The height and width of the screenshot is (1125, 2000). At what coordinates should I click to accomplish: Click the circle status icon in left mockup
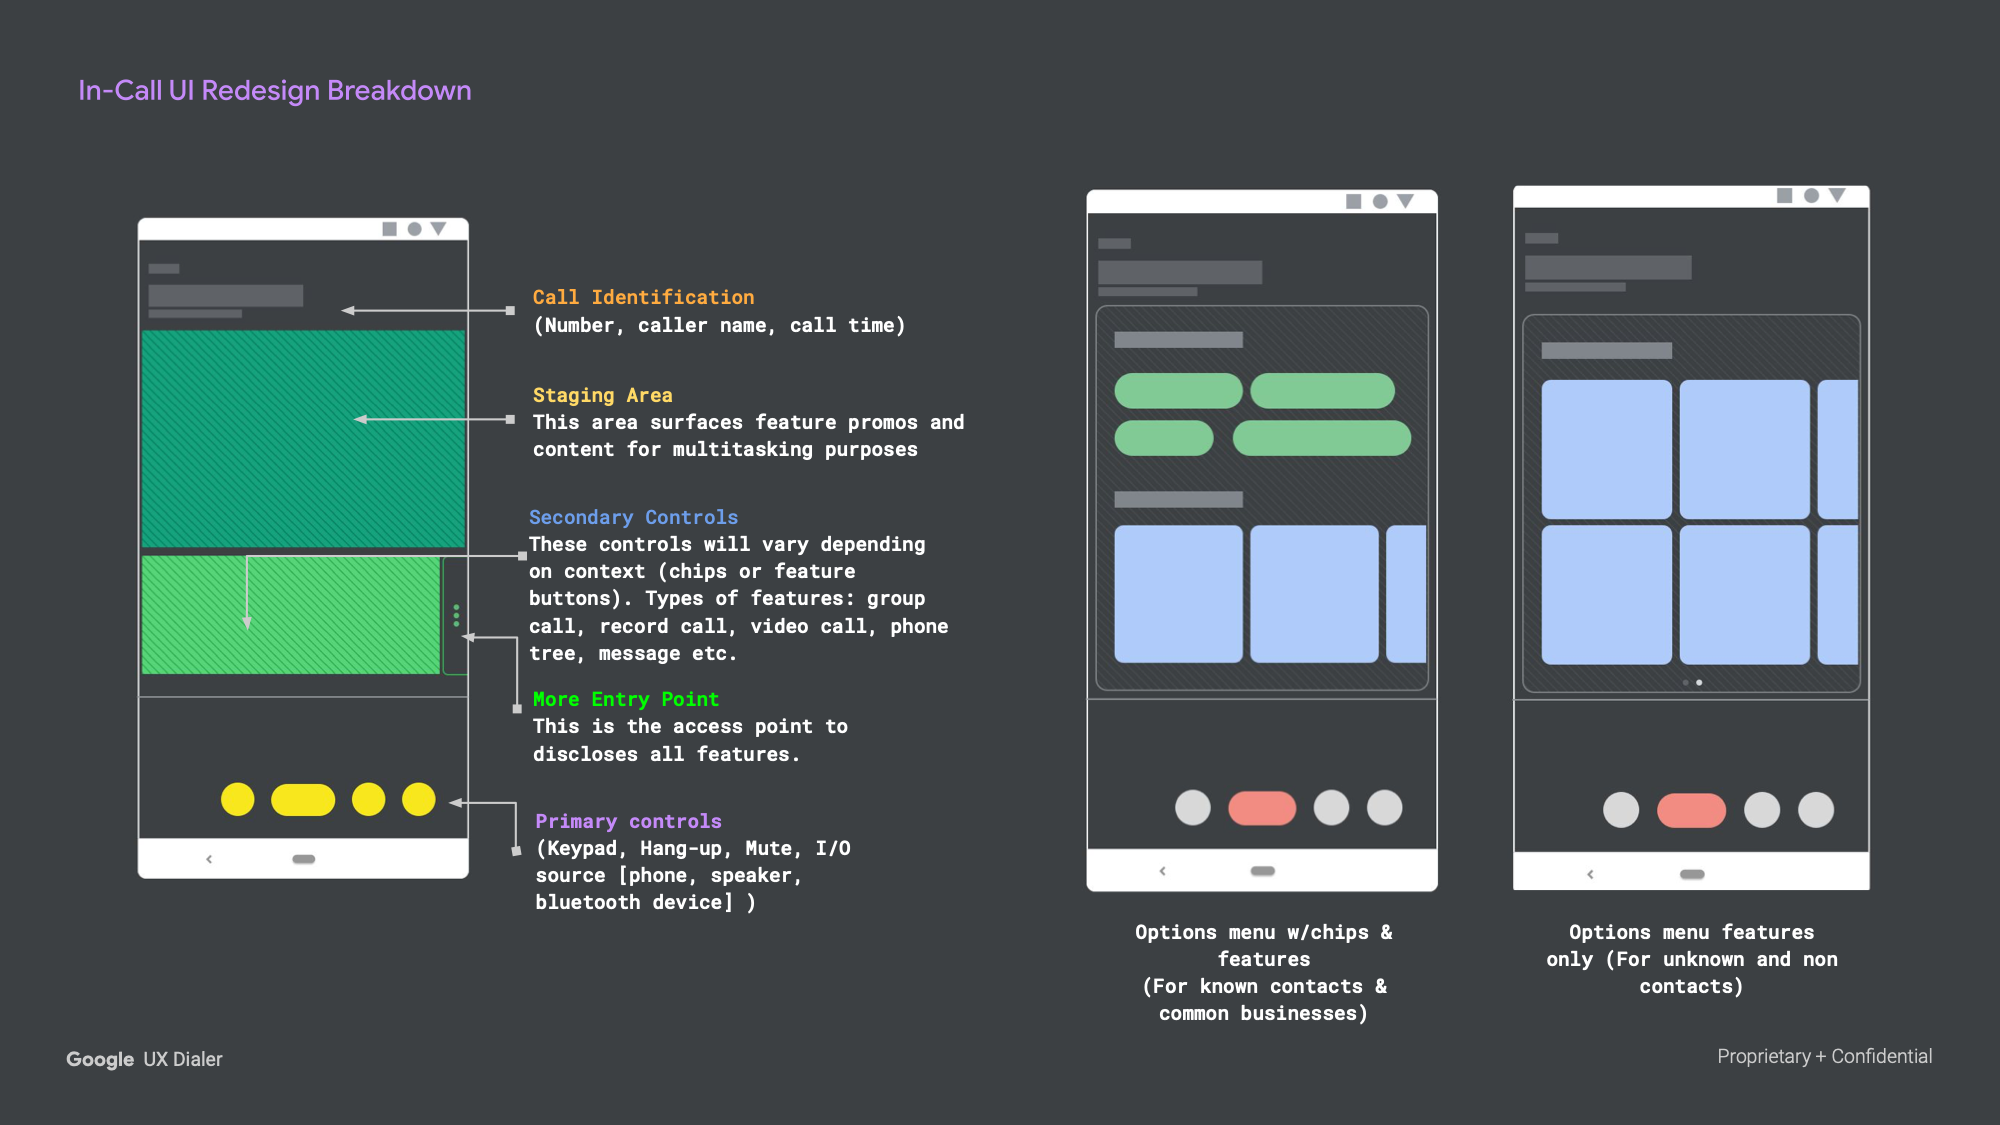[x=414, y=229]
